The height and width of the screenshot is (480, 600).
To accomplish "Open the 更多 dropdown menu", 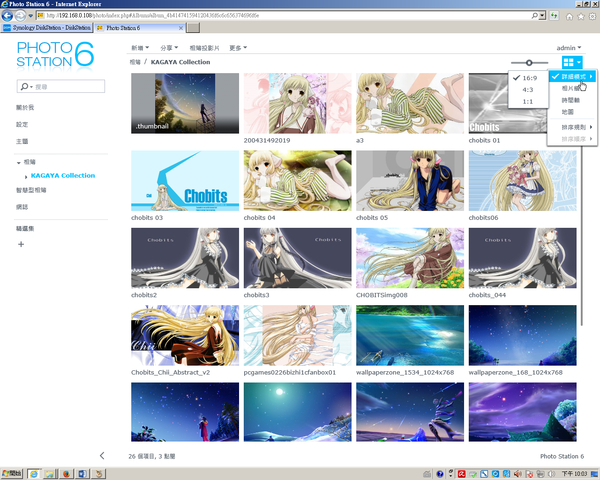I will (238, 48).
